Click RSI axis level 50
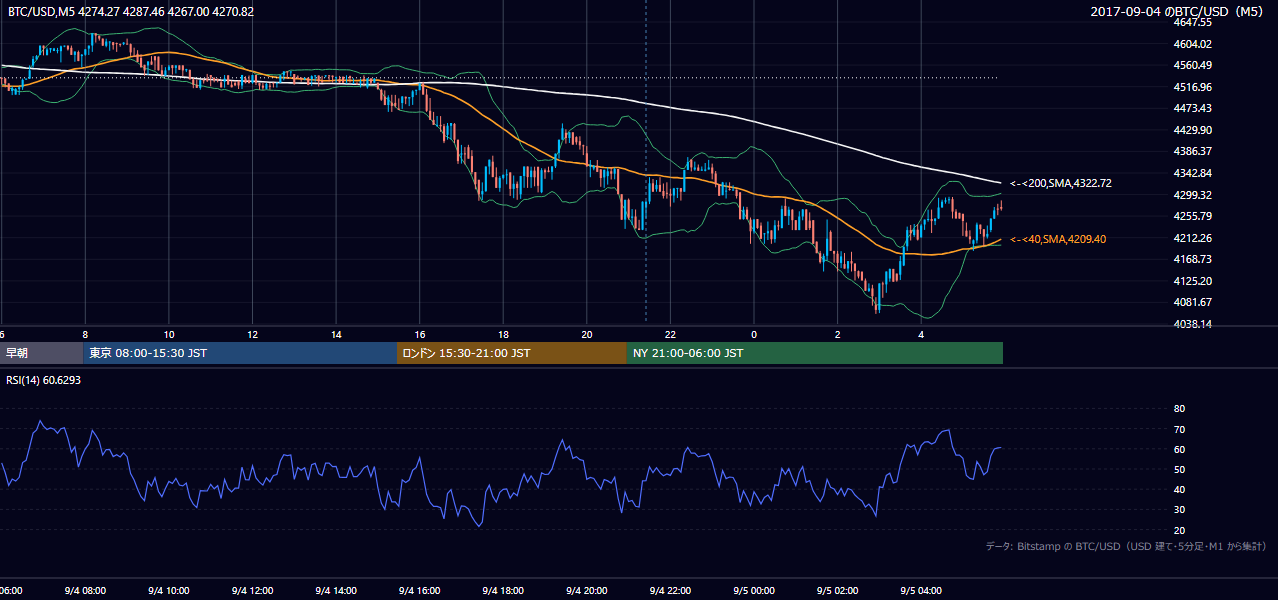Viewport: 1278px width, 600px height. click(x=1179, y=469)
